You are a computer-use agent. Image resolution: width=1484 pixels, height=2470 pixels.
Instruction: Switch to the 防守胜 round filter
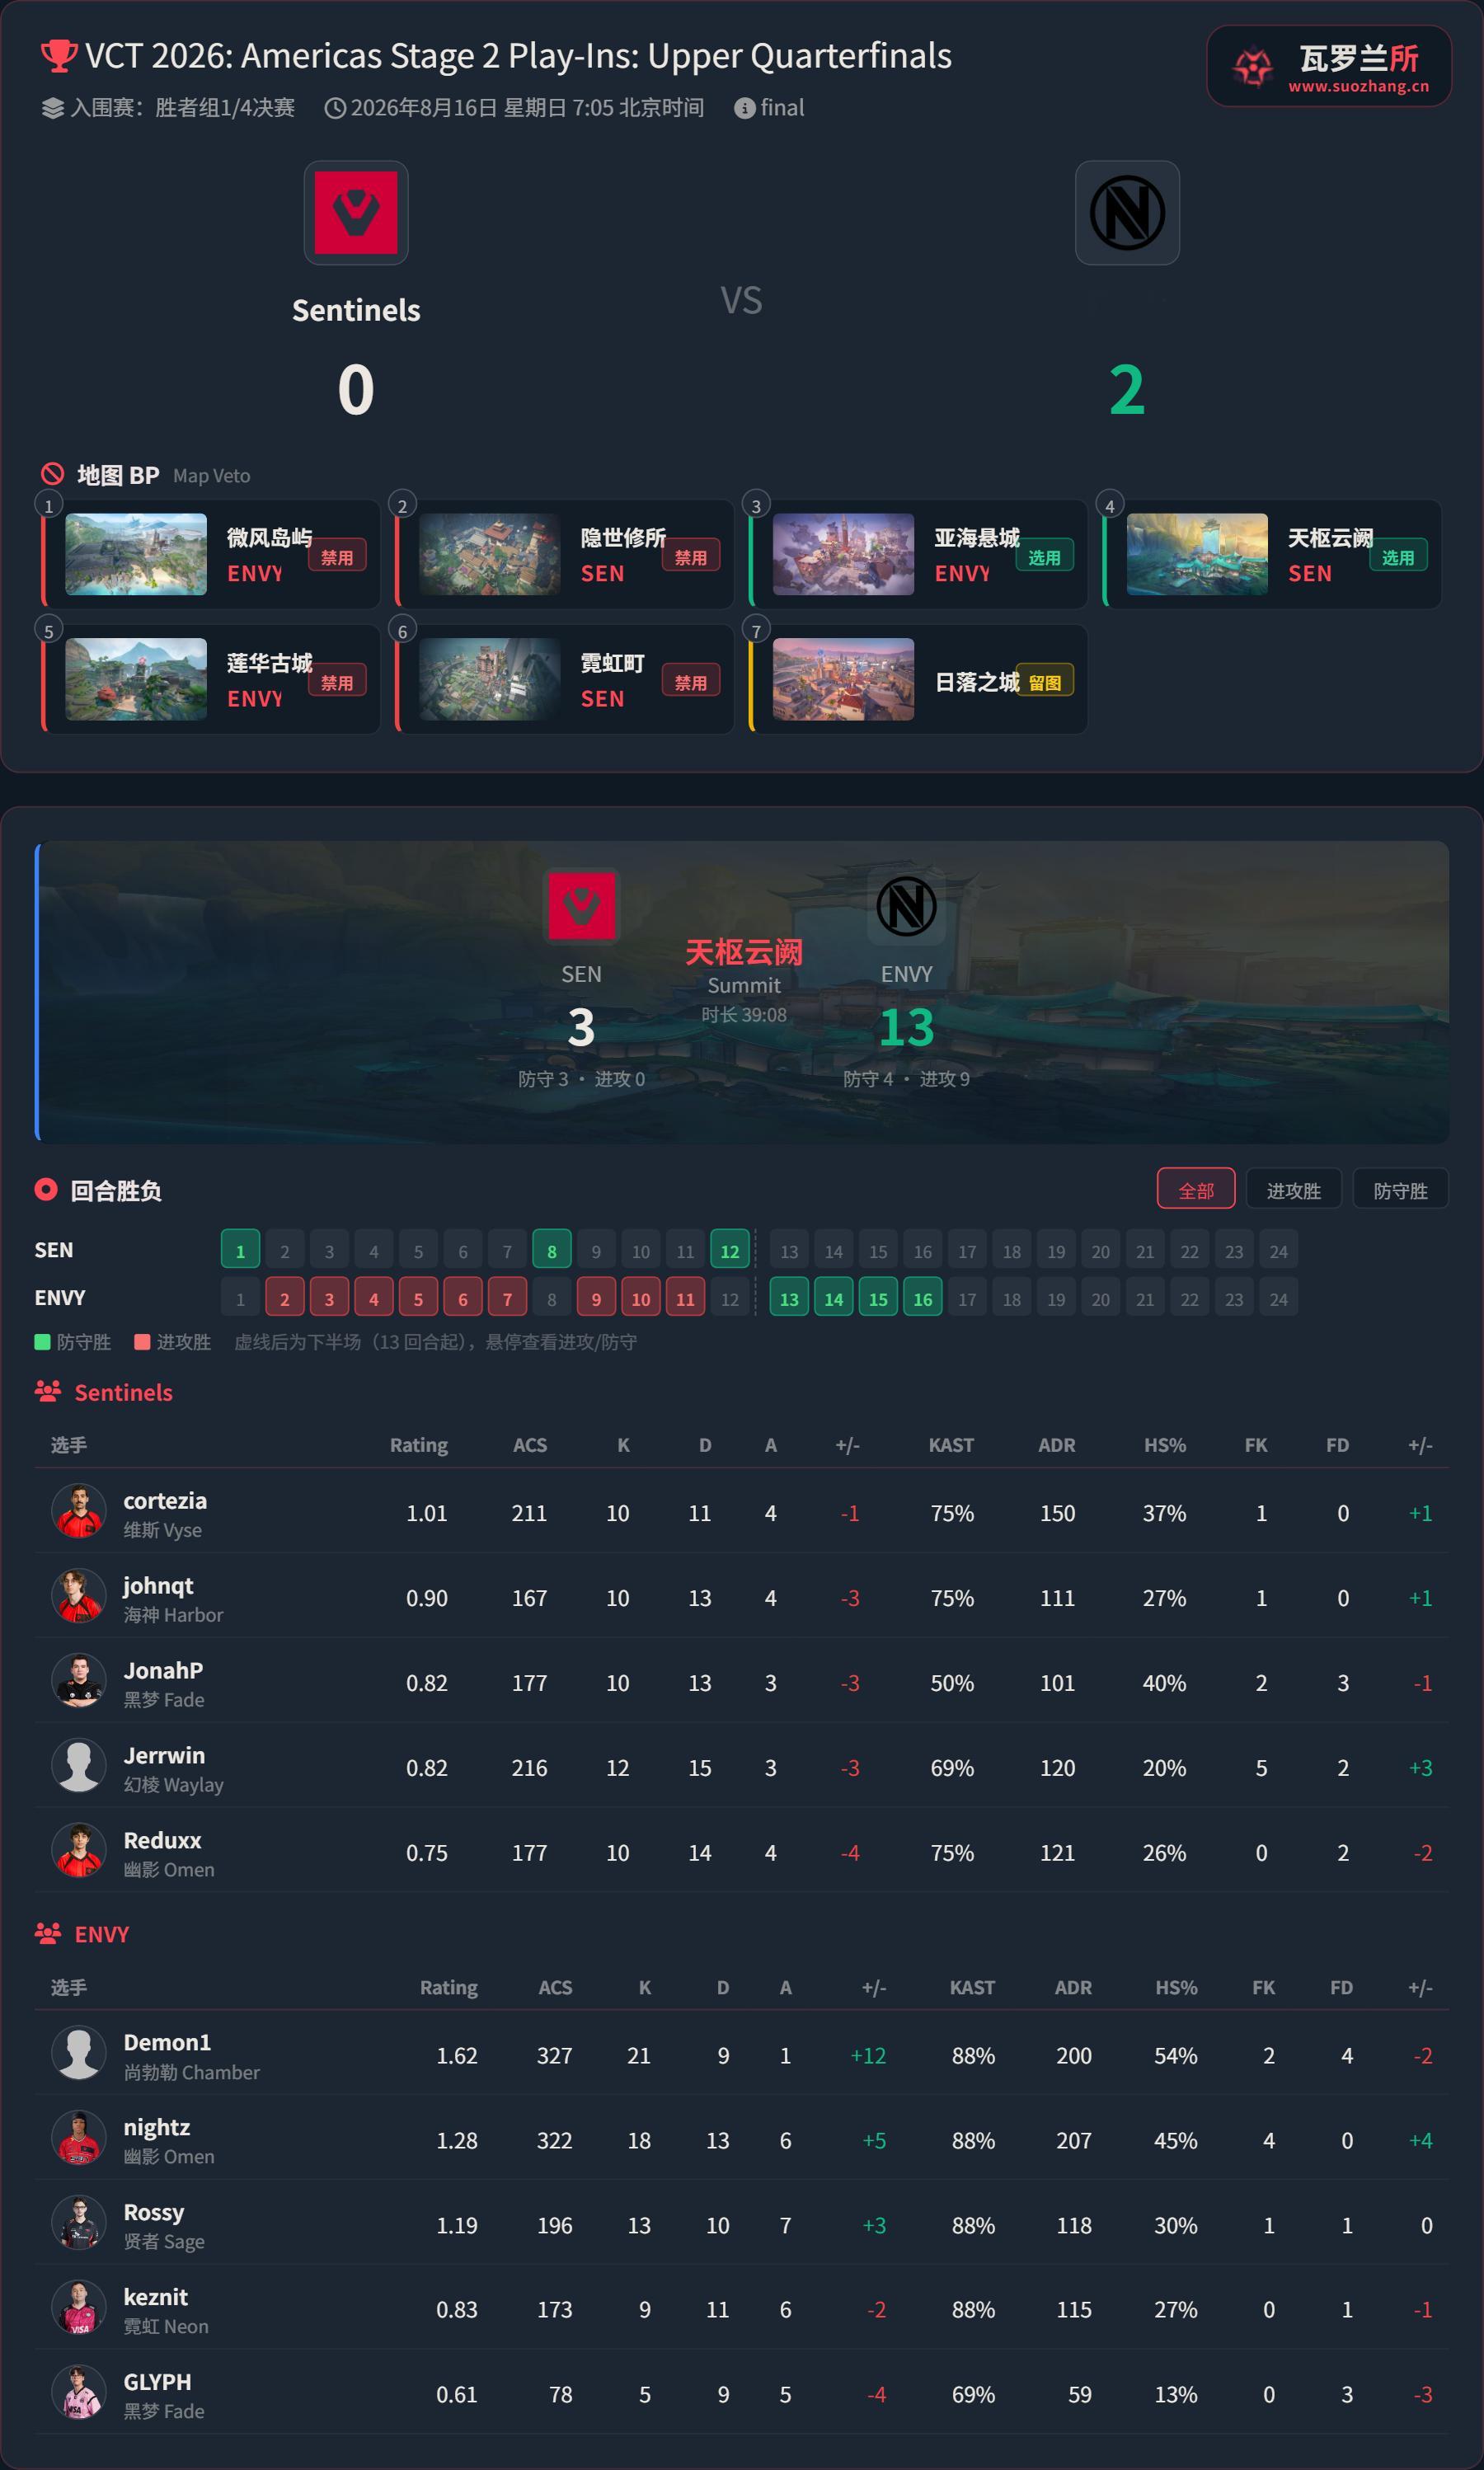pos(1400,1189)
